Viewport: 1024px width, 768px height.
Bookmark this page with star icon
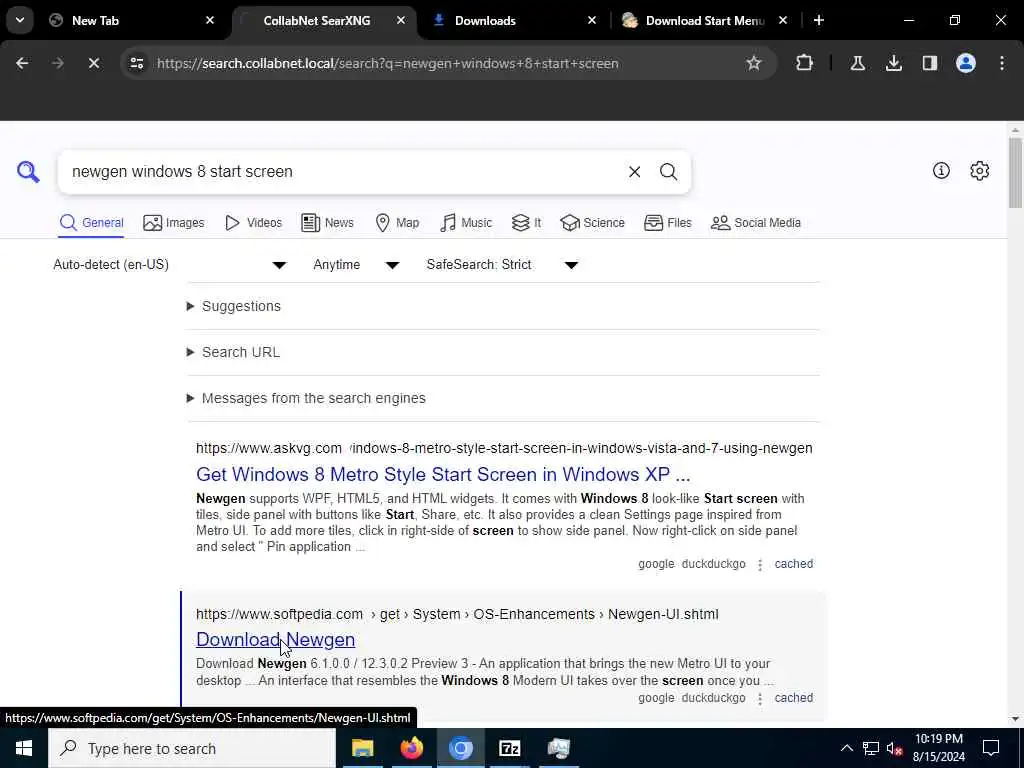pyautogui.click(x=754, y=63)
